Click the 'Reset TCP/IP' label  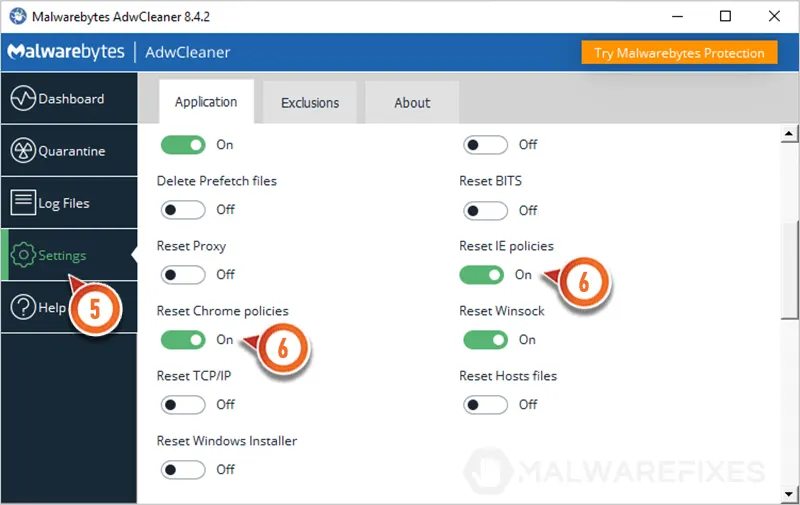(x=194, y=376)
